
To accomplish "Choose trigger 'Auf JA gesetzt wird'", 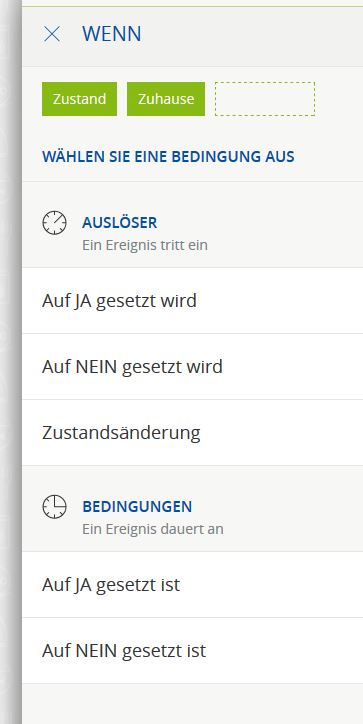I will click(193, 301).
